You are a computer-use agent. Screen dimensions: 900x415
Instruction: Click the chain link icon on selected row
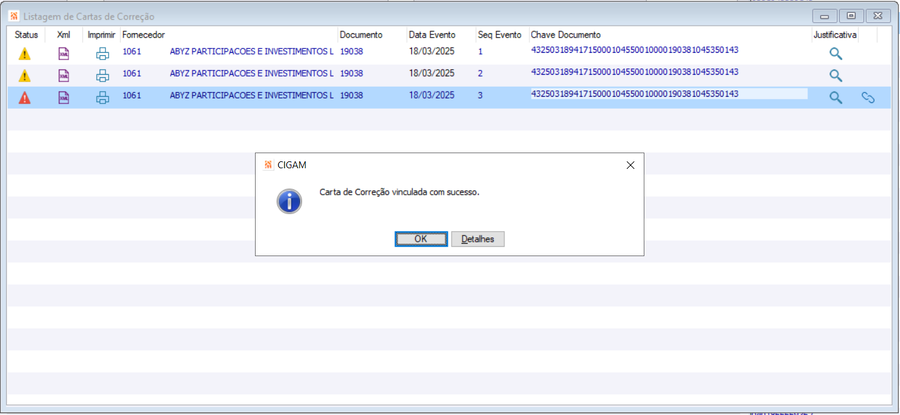click(x=868, y=98)
